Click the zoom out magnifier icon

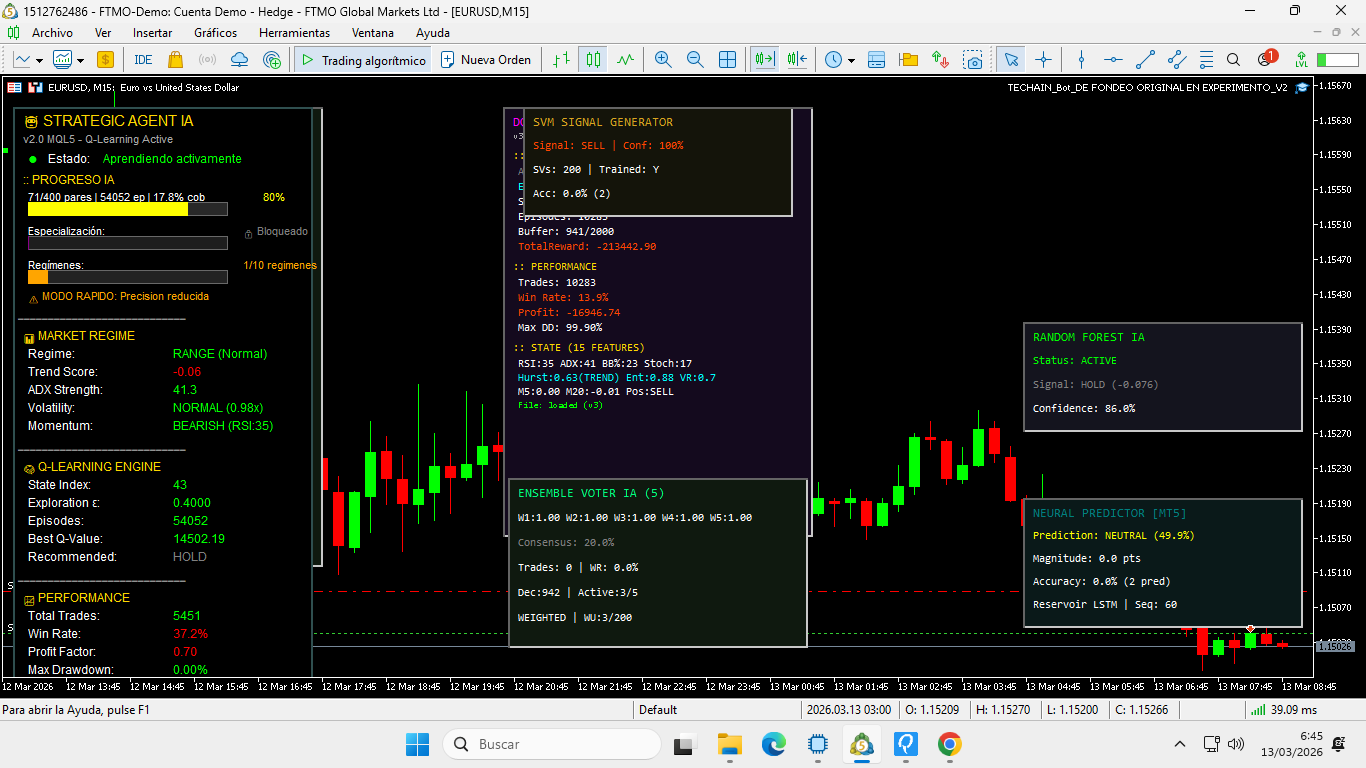tap(695, 60)
